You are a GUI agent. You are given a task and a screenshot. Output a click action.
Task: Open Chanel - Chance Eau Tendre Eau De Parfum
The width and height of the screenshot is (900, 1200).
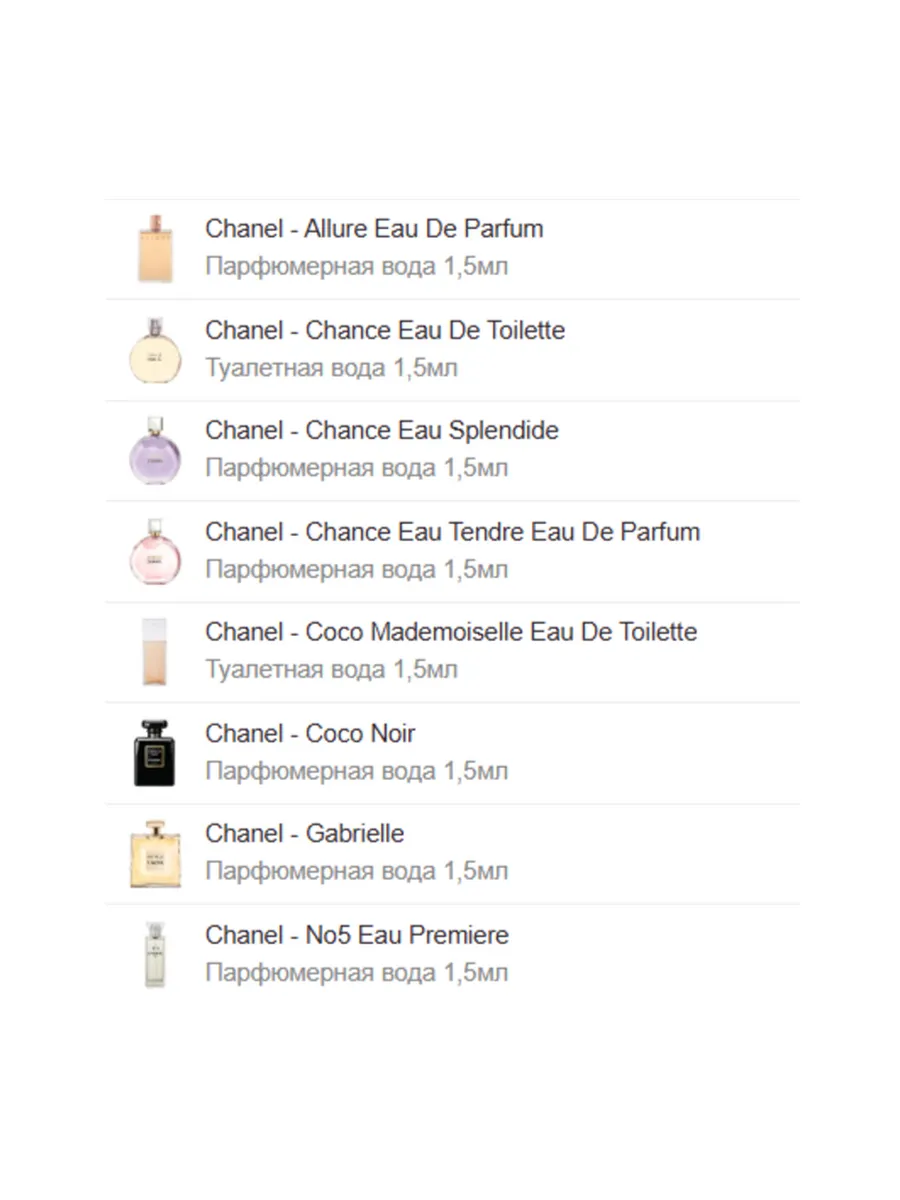(452, 532)
